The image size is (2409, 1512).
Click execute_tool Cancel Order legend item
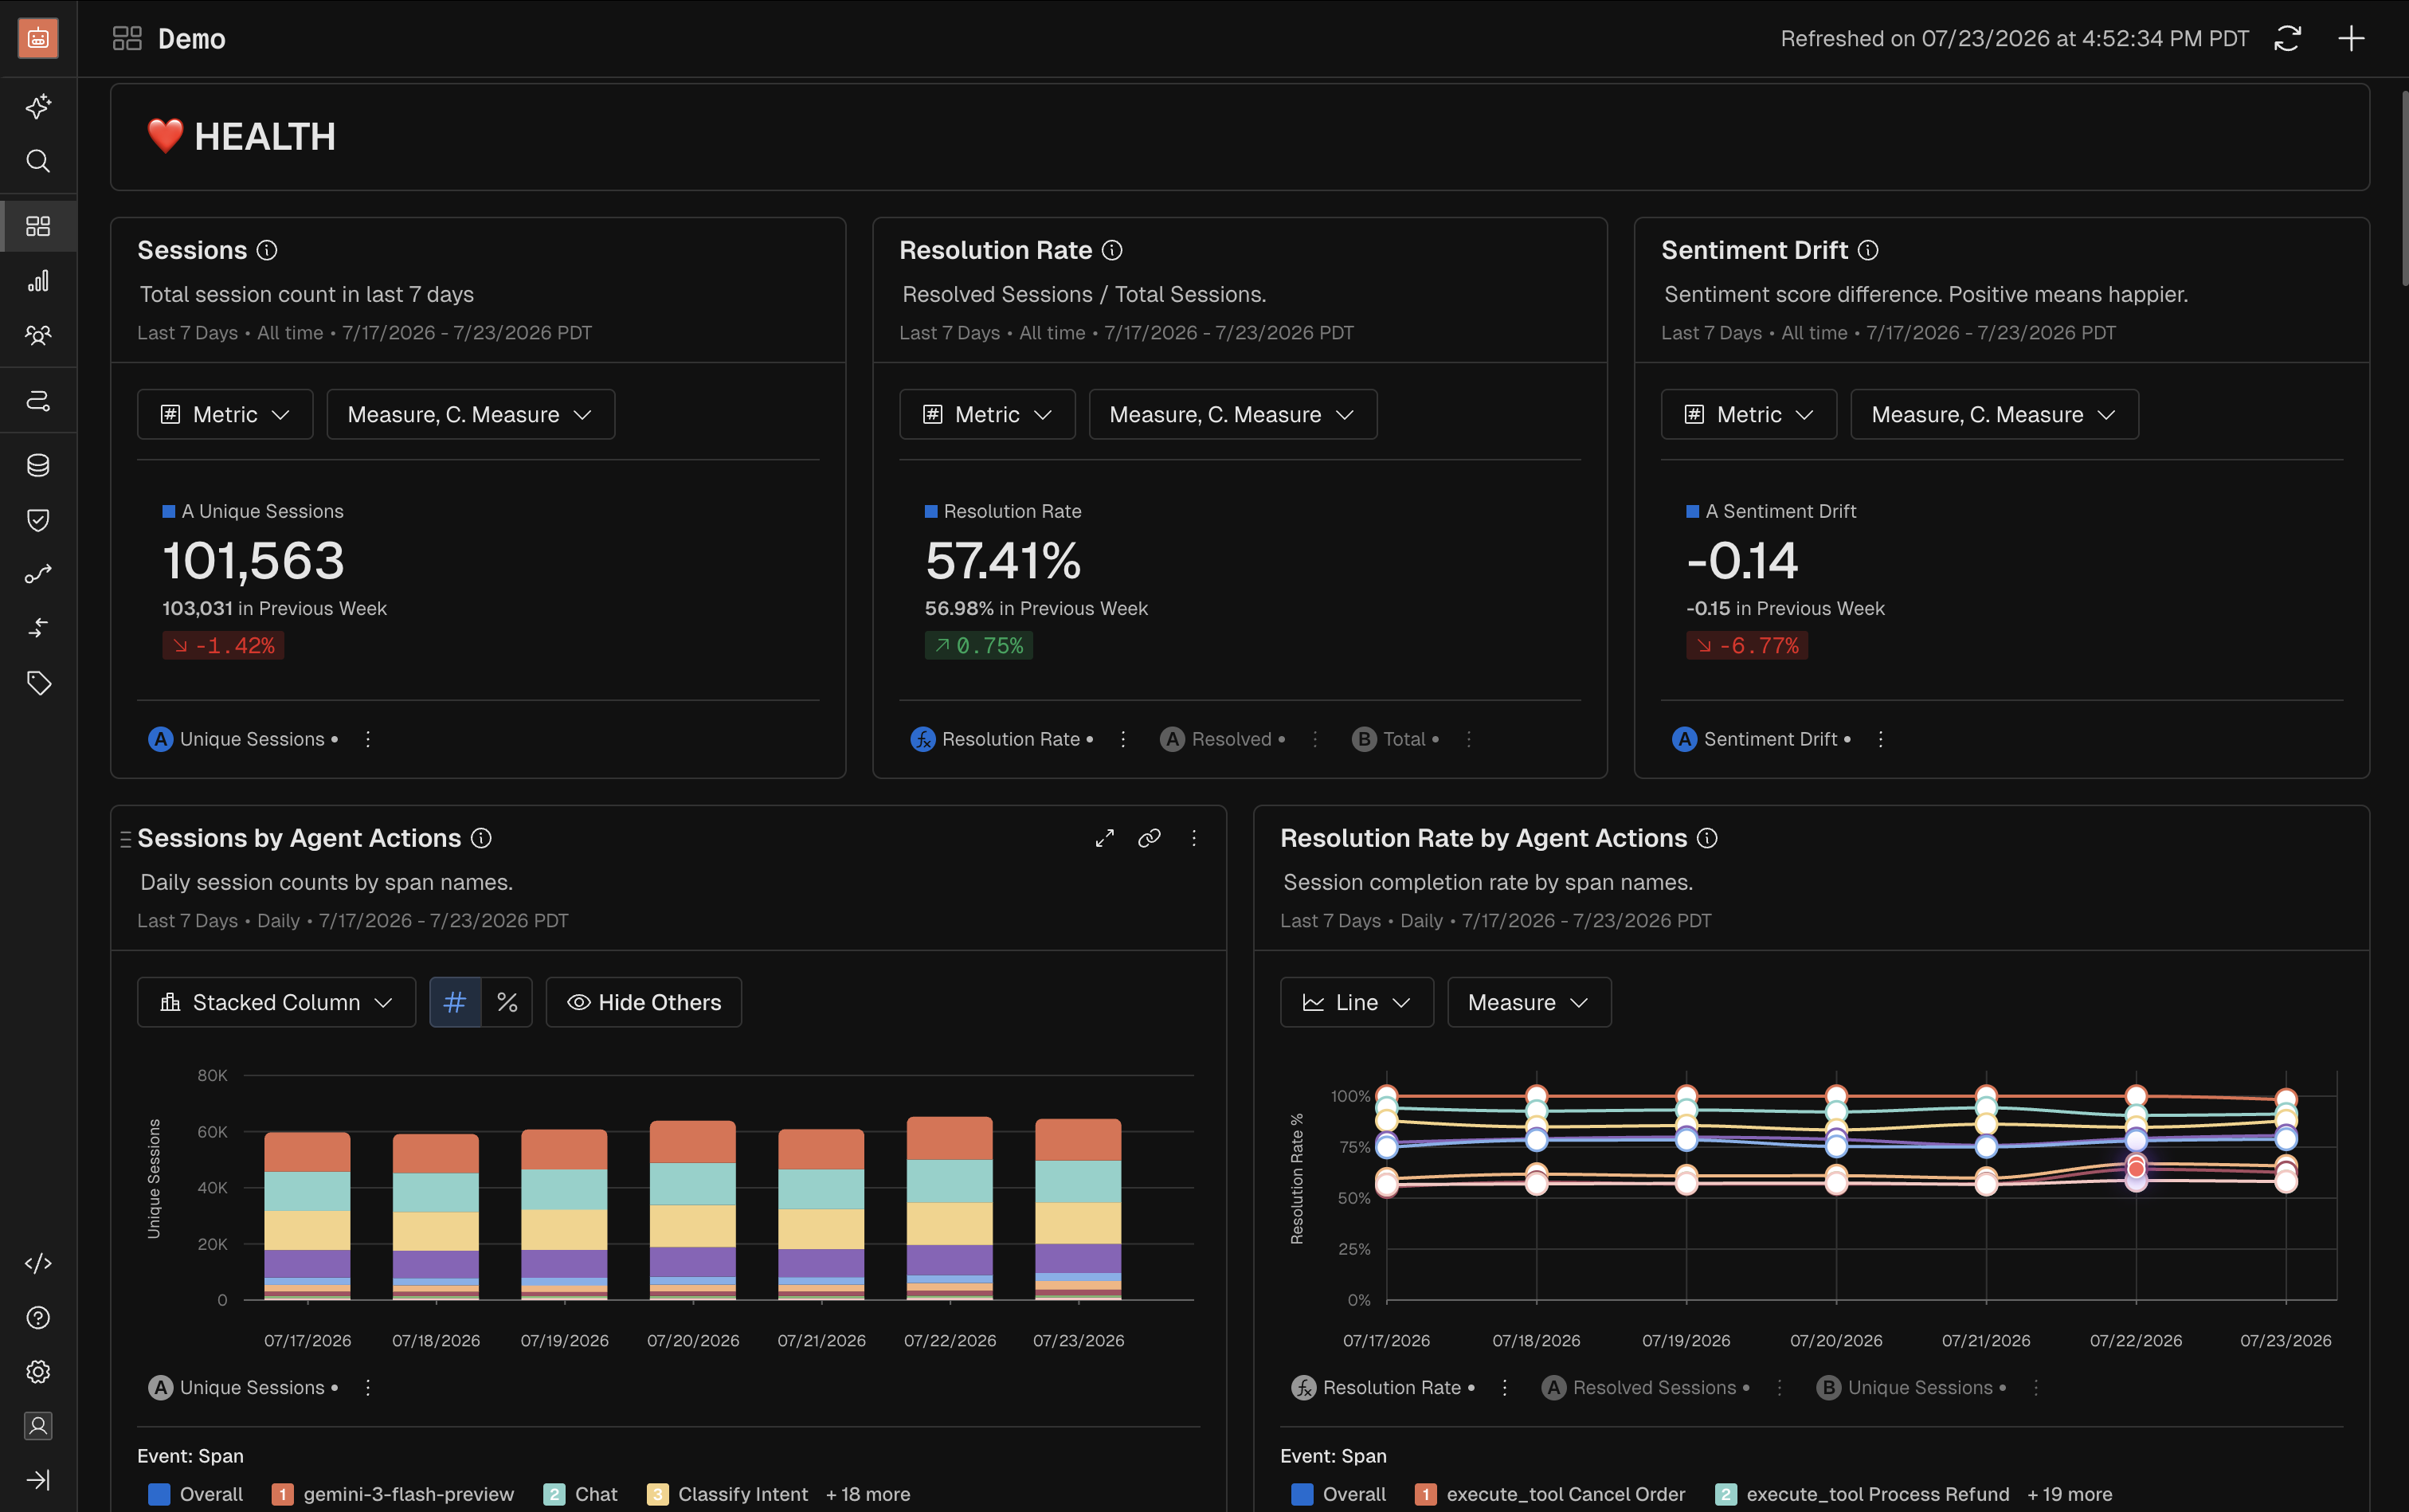pos(1550,1494)
